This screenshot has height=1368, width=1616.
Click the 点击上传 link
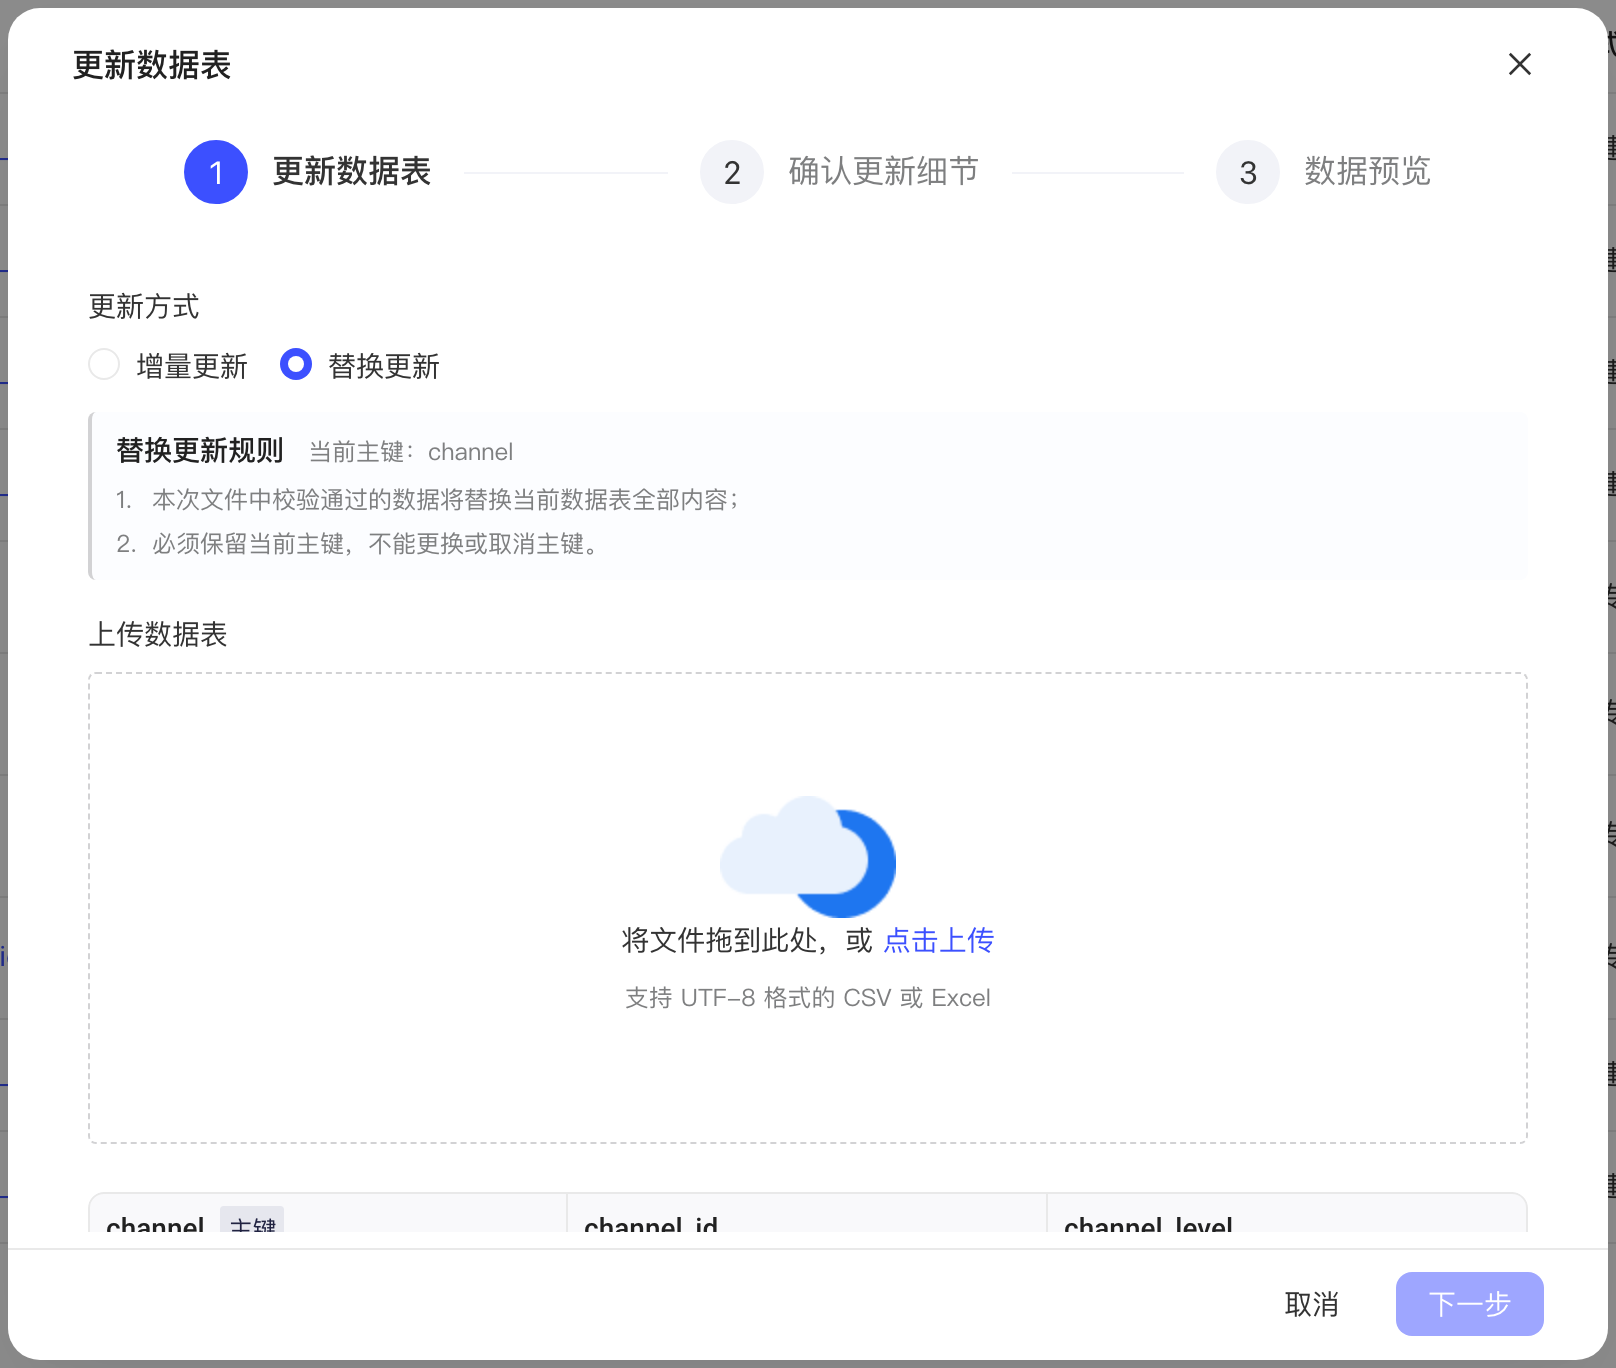tap(939, 940)
